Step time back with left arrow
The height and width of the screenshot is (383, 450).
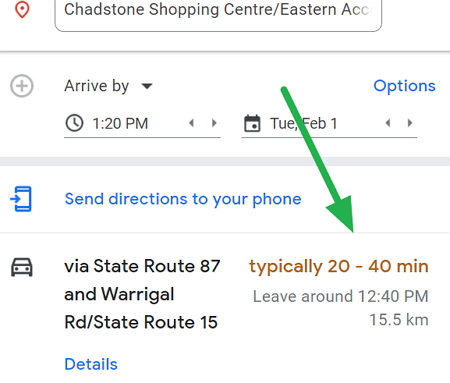point(191,123)
